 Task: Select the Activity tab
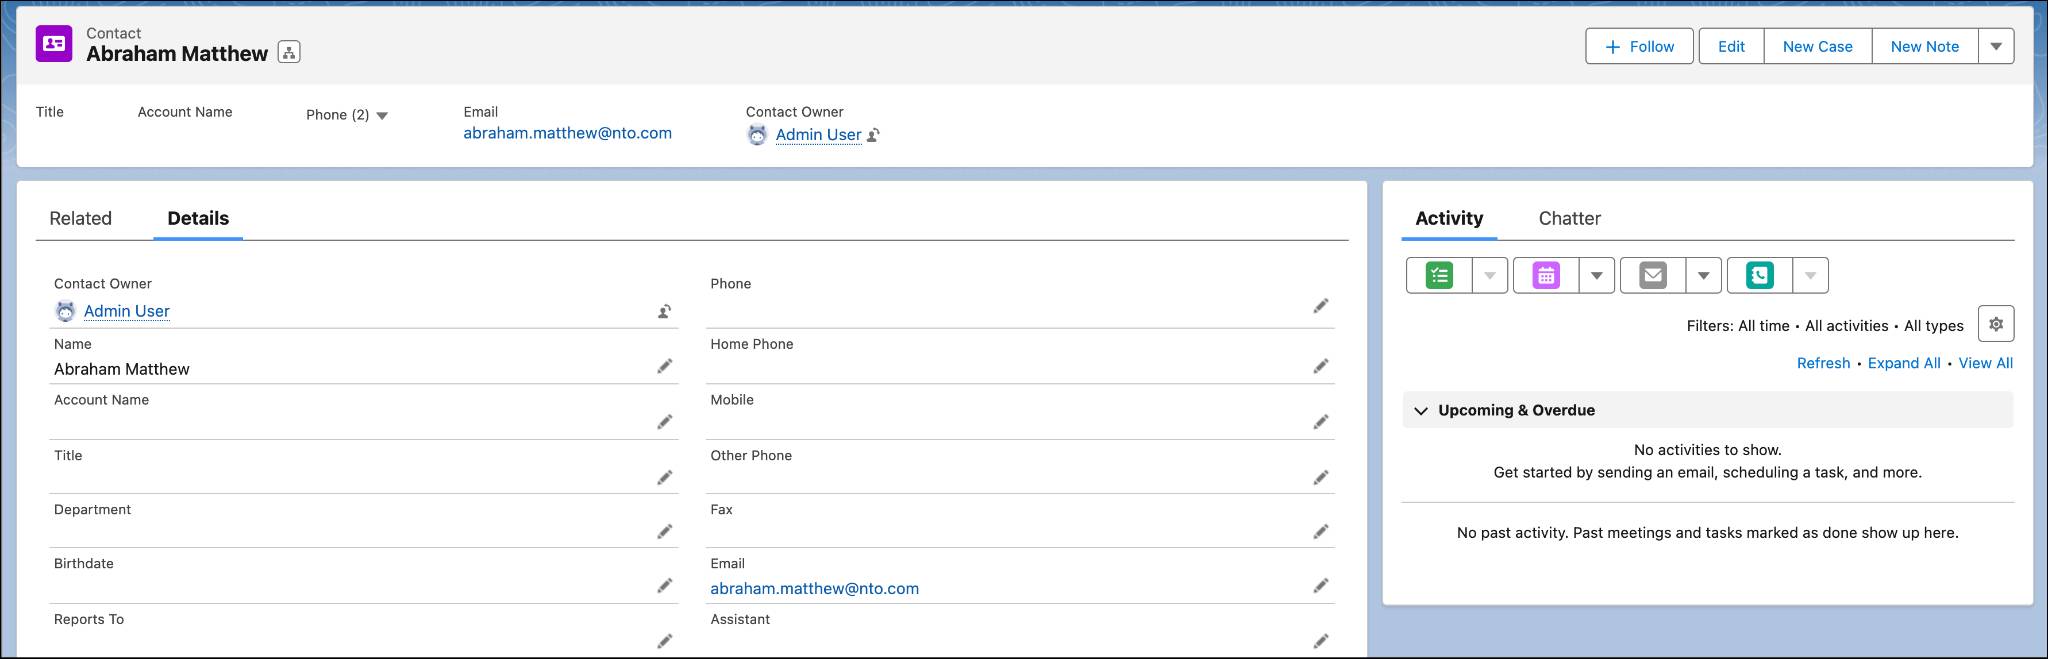[x=1449, y=218]
